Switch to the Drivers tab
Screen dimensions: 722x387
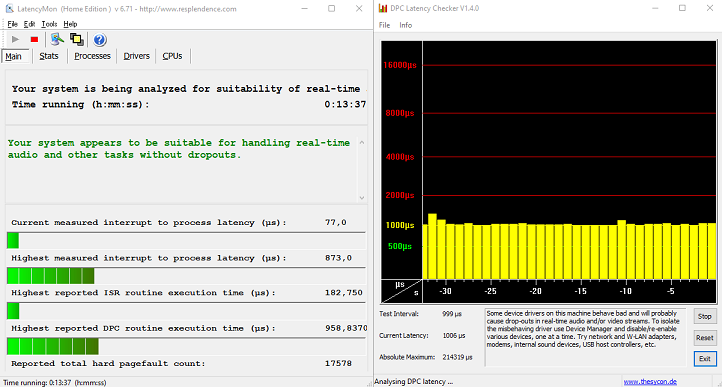(136, 56)
